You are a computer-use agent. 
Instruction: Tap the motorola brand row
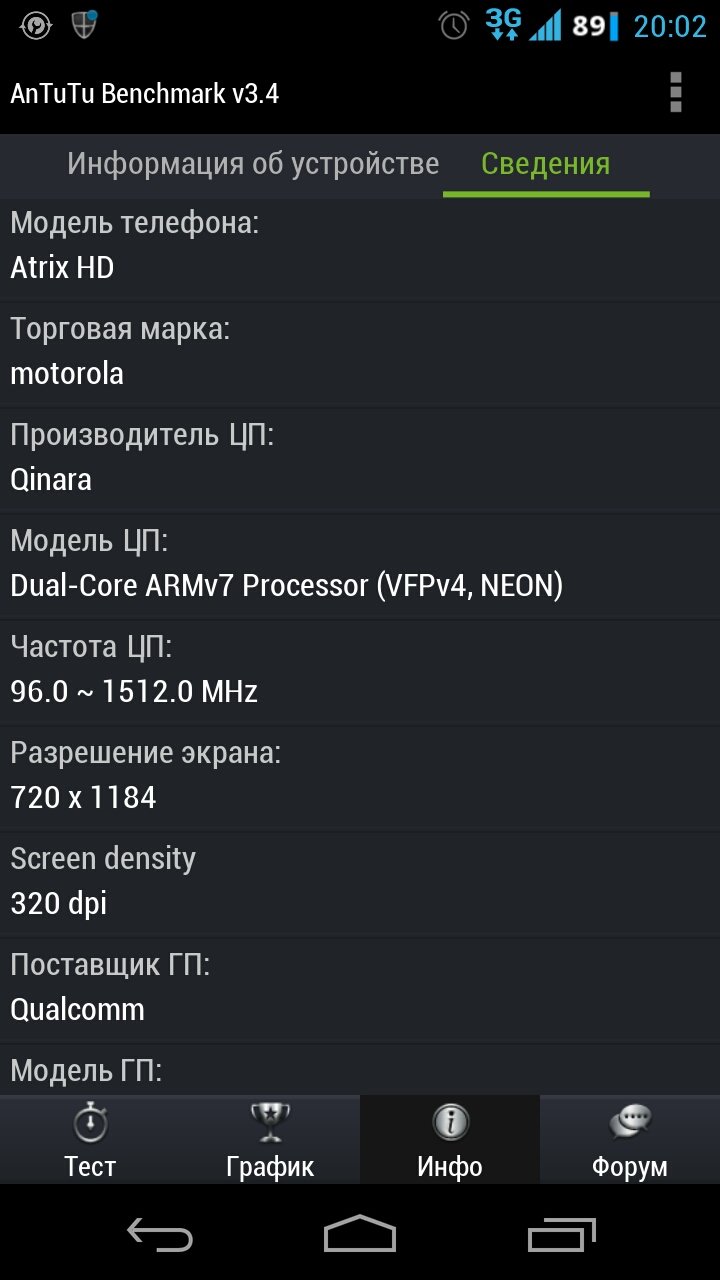pos(360,353)
